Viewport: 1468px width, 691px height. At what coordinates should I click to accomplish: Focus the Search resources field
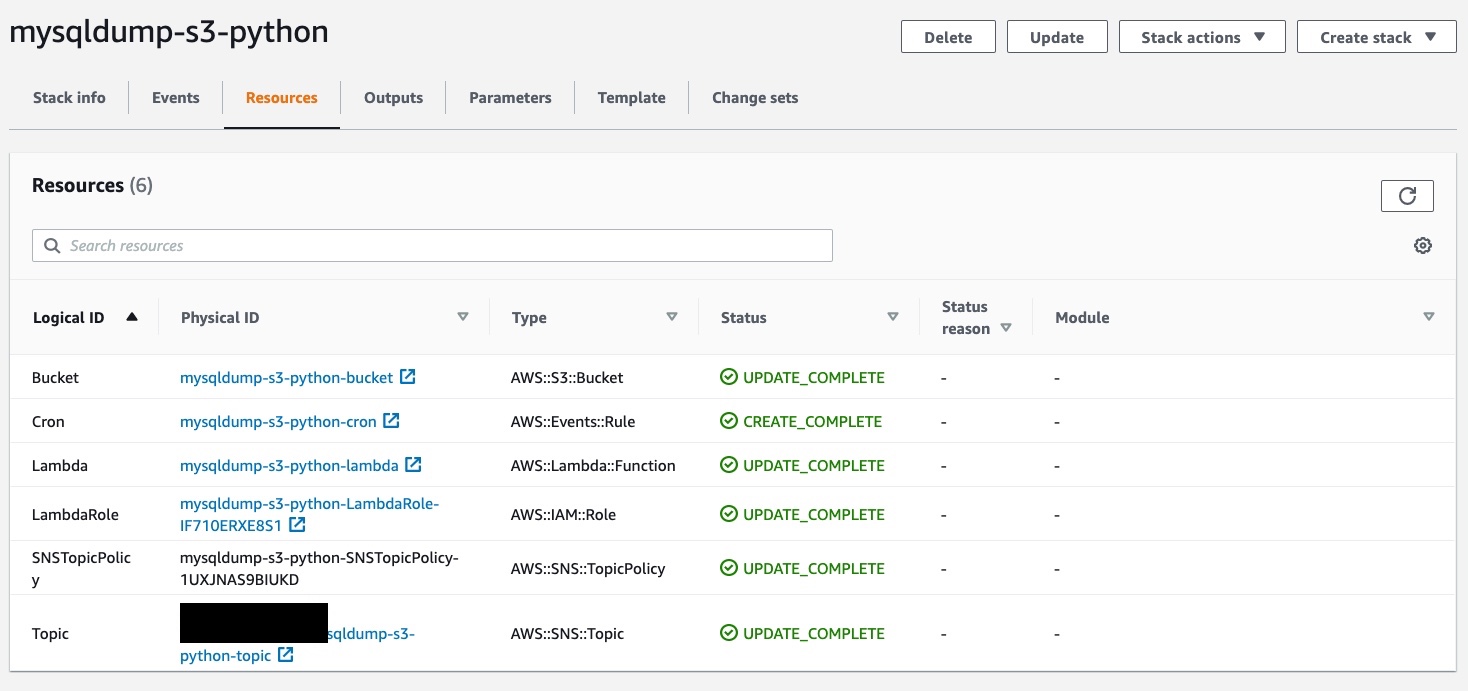click(432, 246)
